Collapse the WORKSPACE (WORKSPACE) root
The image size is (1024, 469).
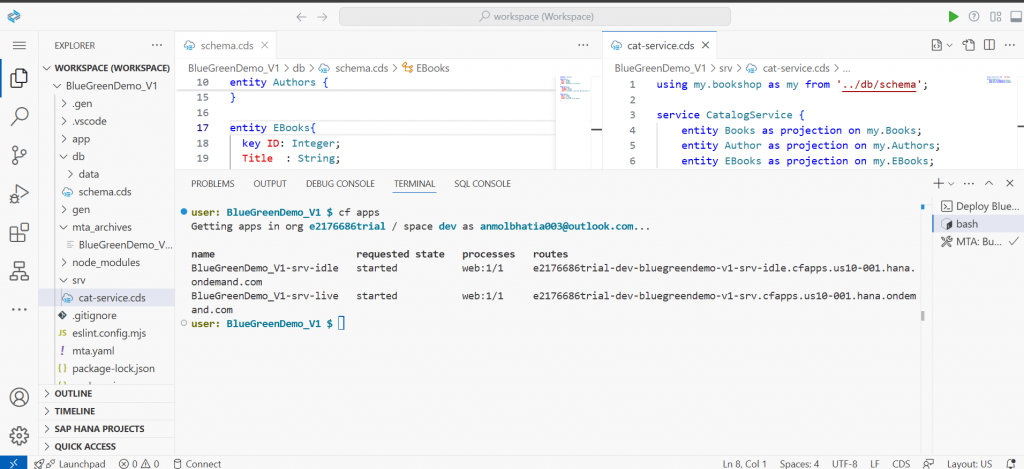pyautogui.click(x=107, y=68)
